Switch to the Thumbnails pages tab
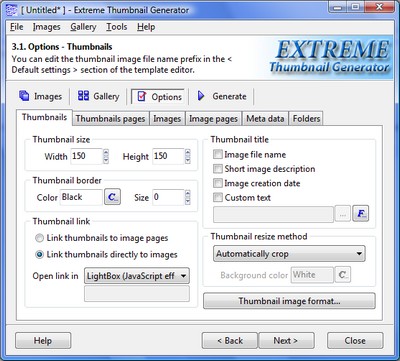Viewport: 400px width, 361px height. pyautogui.click(x=110, y=119)
